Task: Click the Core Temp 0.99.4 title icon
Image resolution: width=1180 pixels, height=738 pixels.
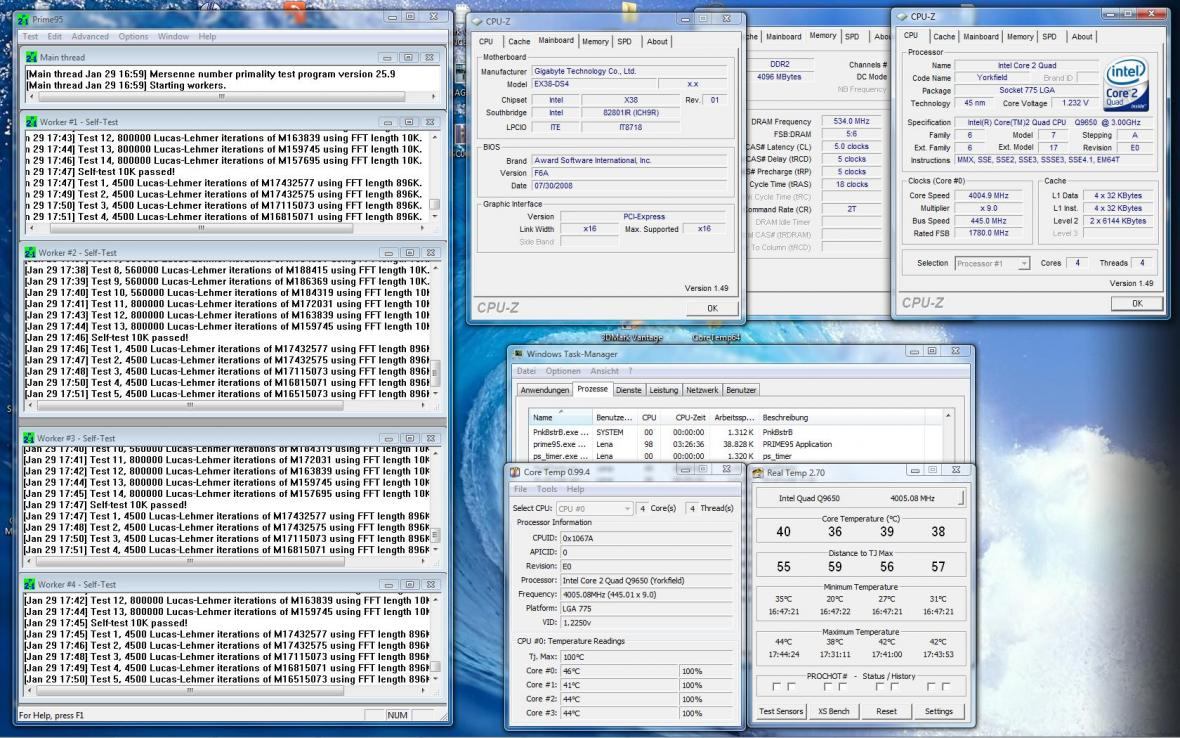Action: pos(515,472)
